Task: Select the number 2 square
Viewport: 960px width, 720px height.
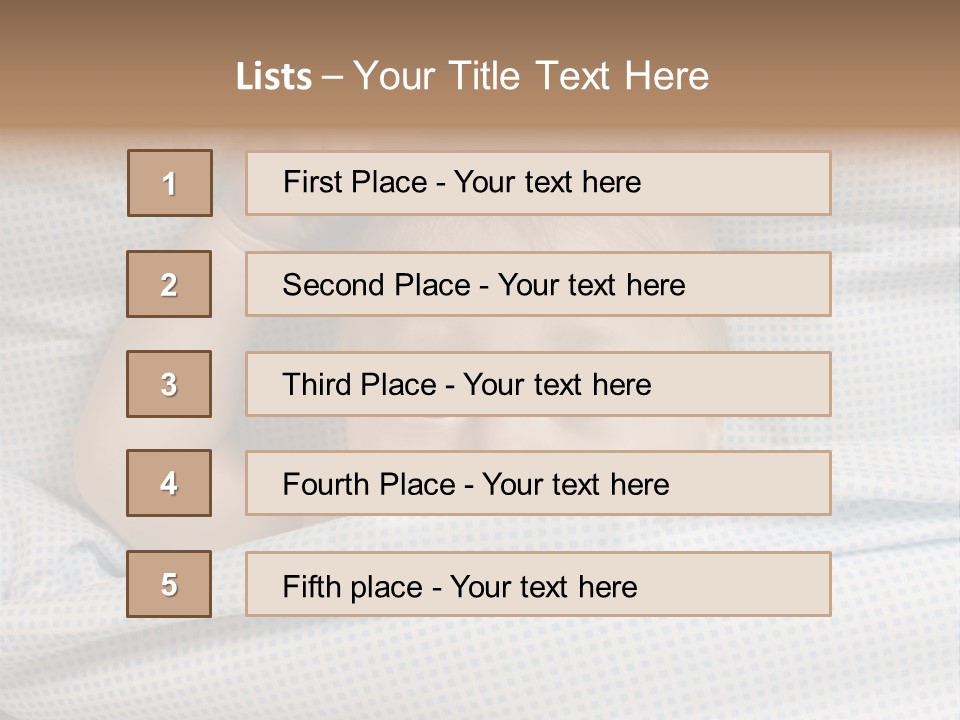Action: click(x=169, y=284)
